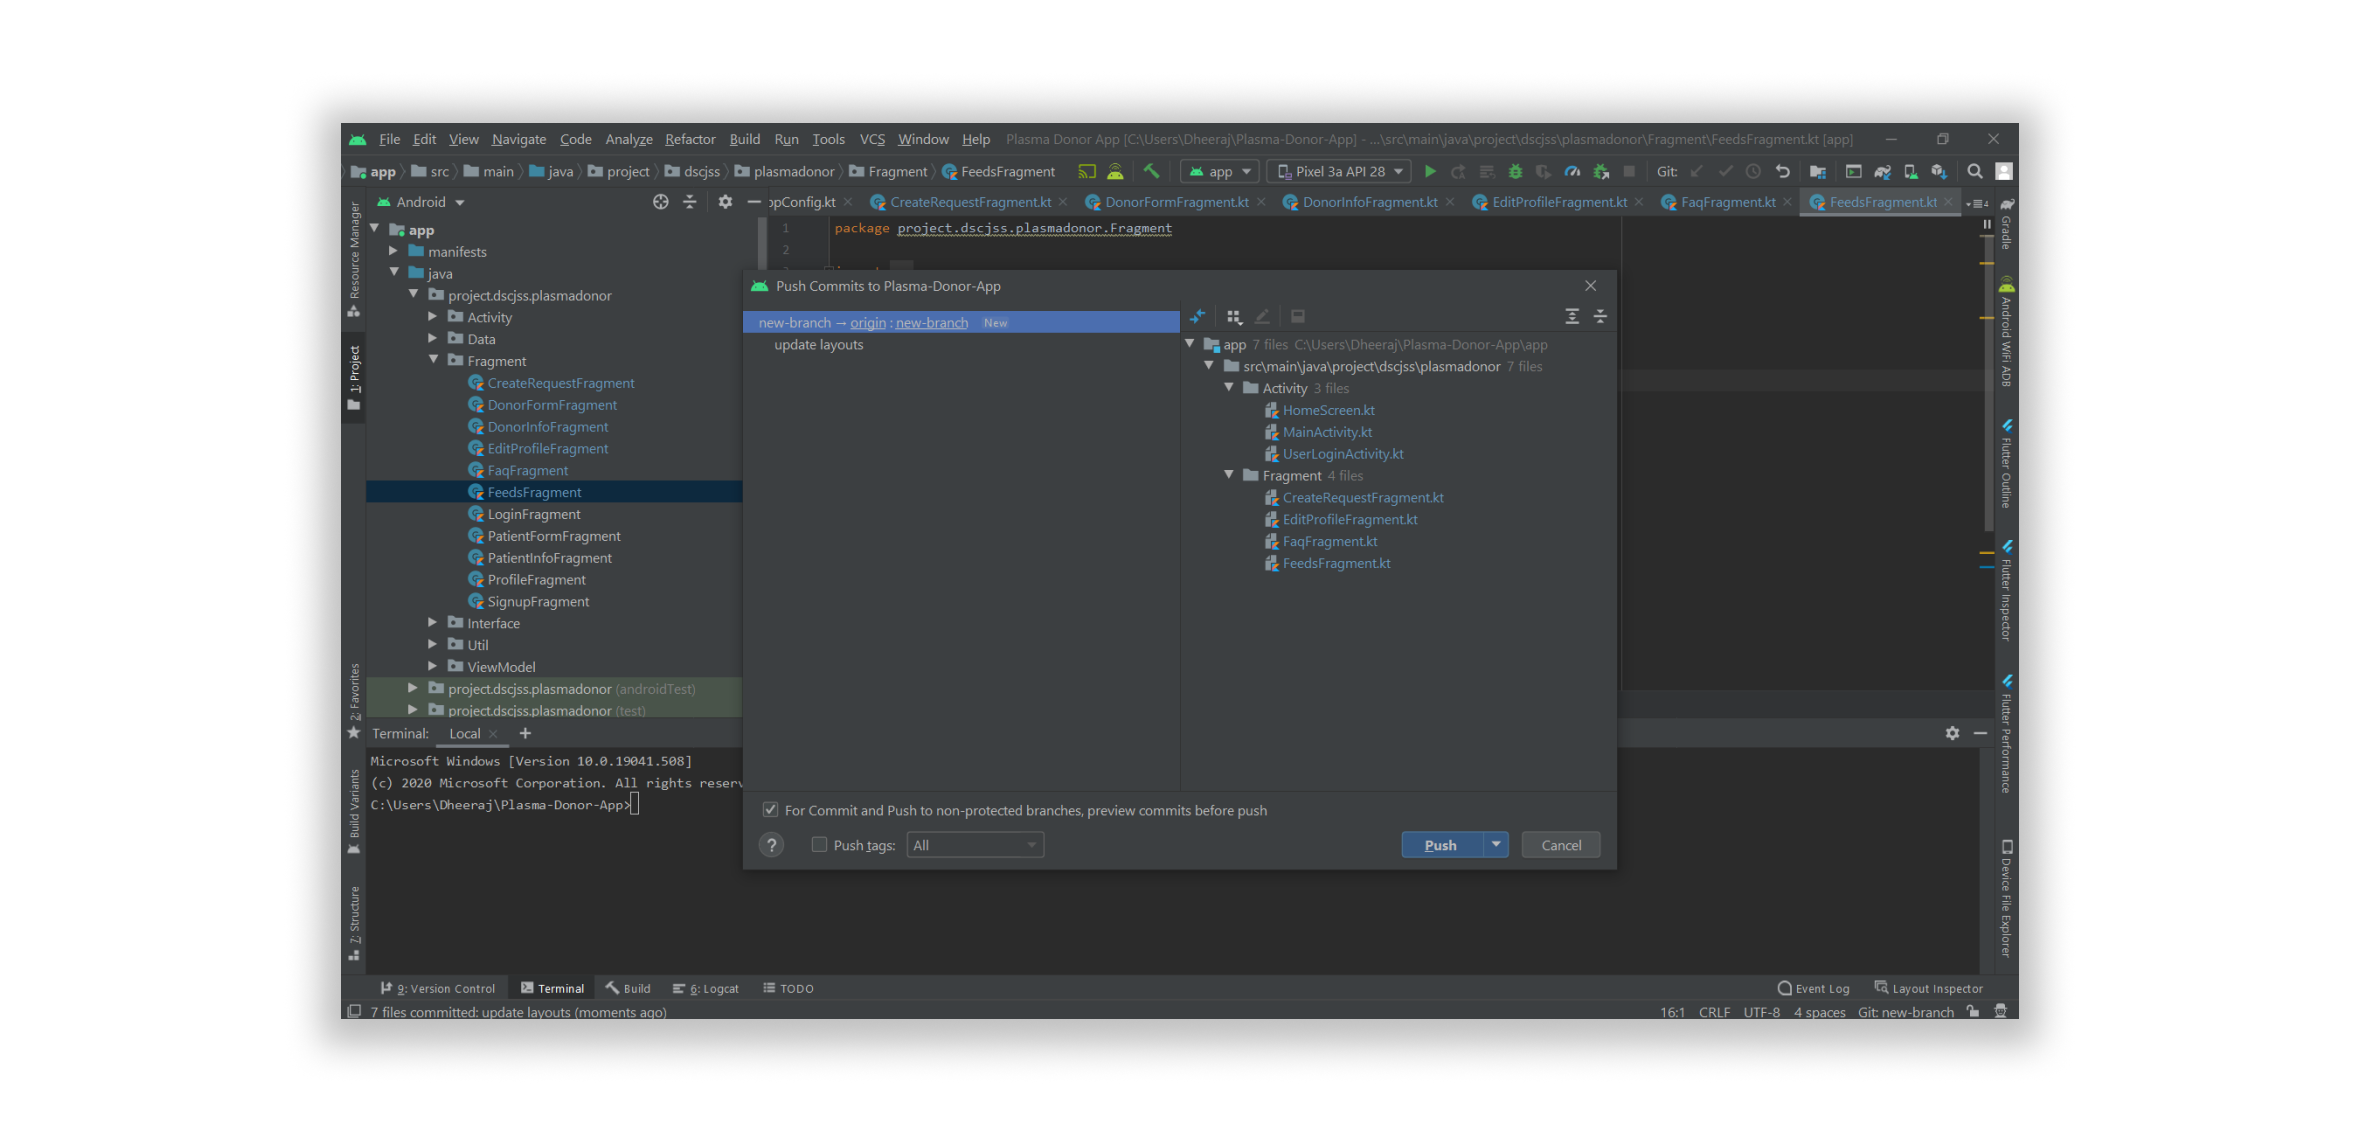This screenshot has width=2360, height=1140.
Task: Open the Push tags All combo box
Action: (x=974, y=846)
